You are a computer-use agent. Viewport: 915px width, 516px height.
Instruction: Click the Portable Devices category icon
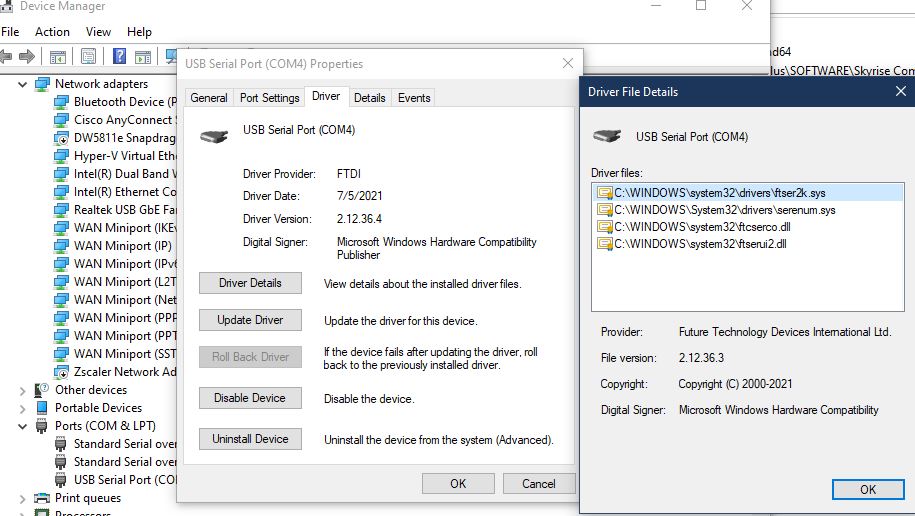coord(42,408)
